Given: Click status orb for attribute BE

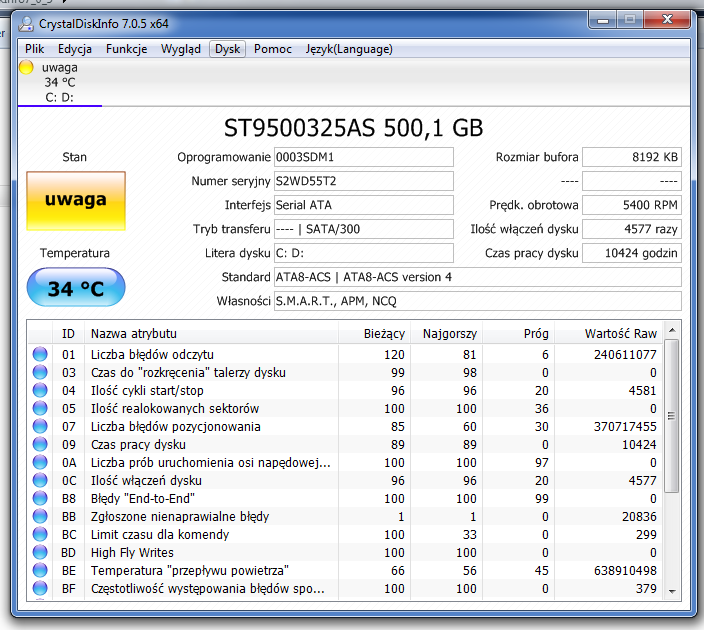Looking at the screenshot, I should pyautogui.click(x=40, y=570).
